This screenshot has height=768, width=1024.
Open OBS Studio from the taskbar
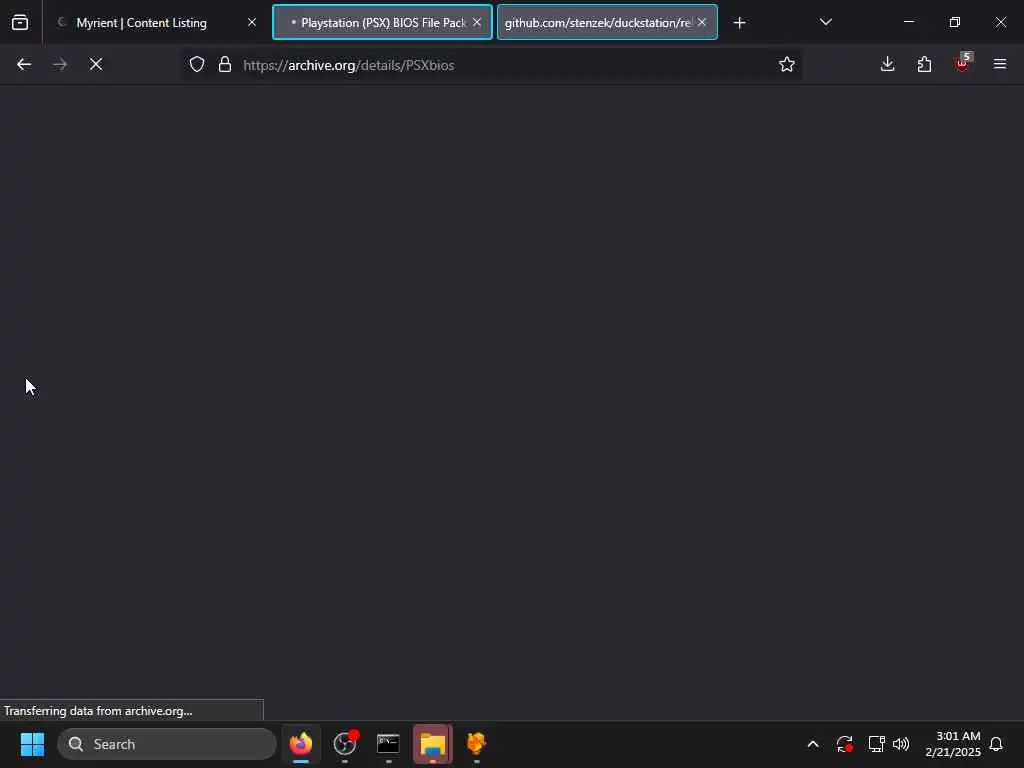tap(345, 744)
